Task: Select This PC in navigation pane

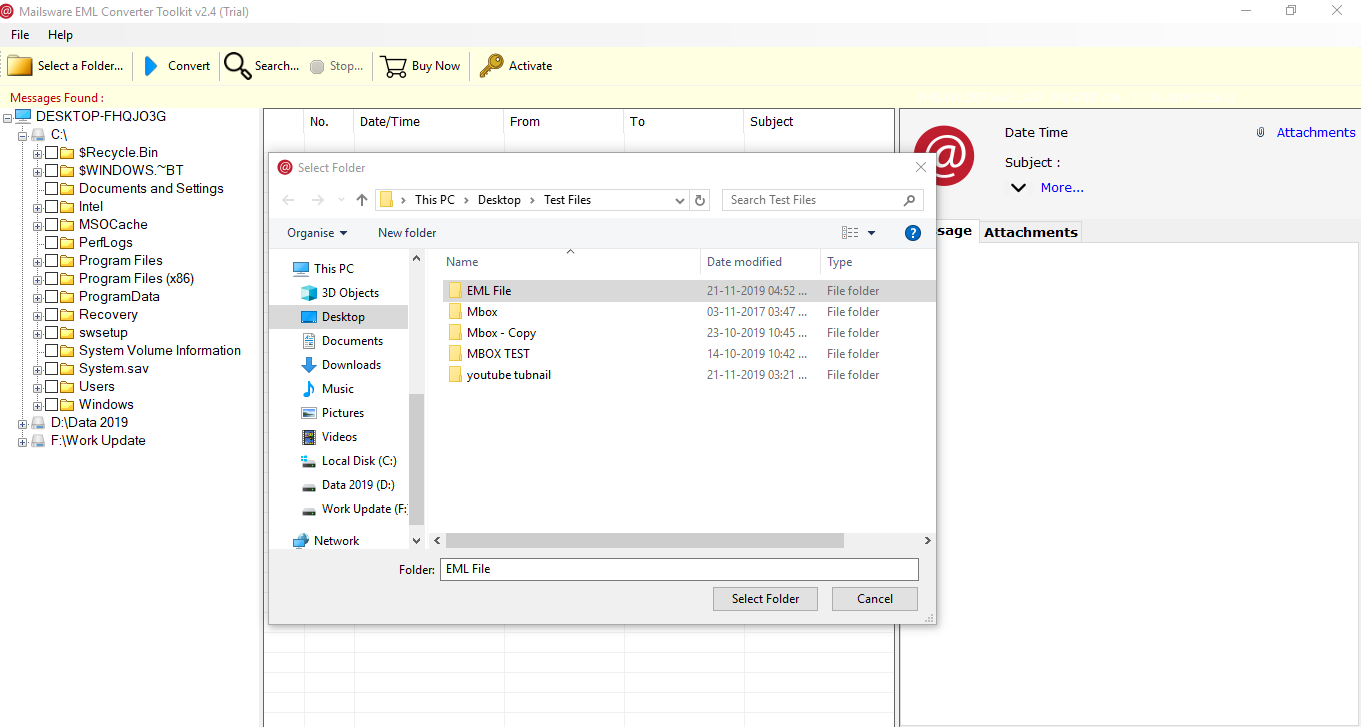Action: [x=333, y=269]
